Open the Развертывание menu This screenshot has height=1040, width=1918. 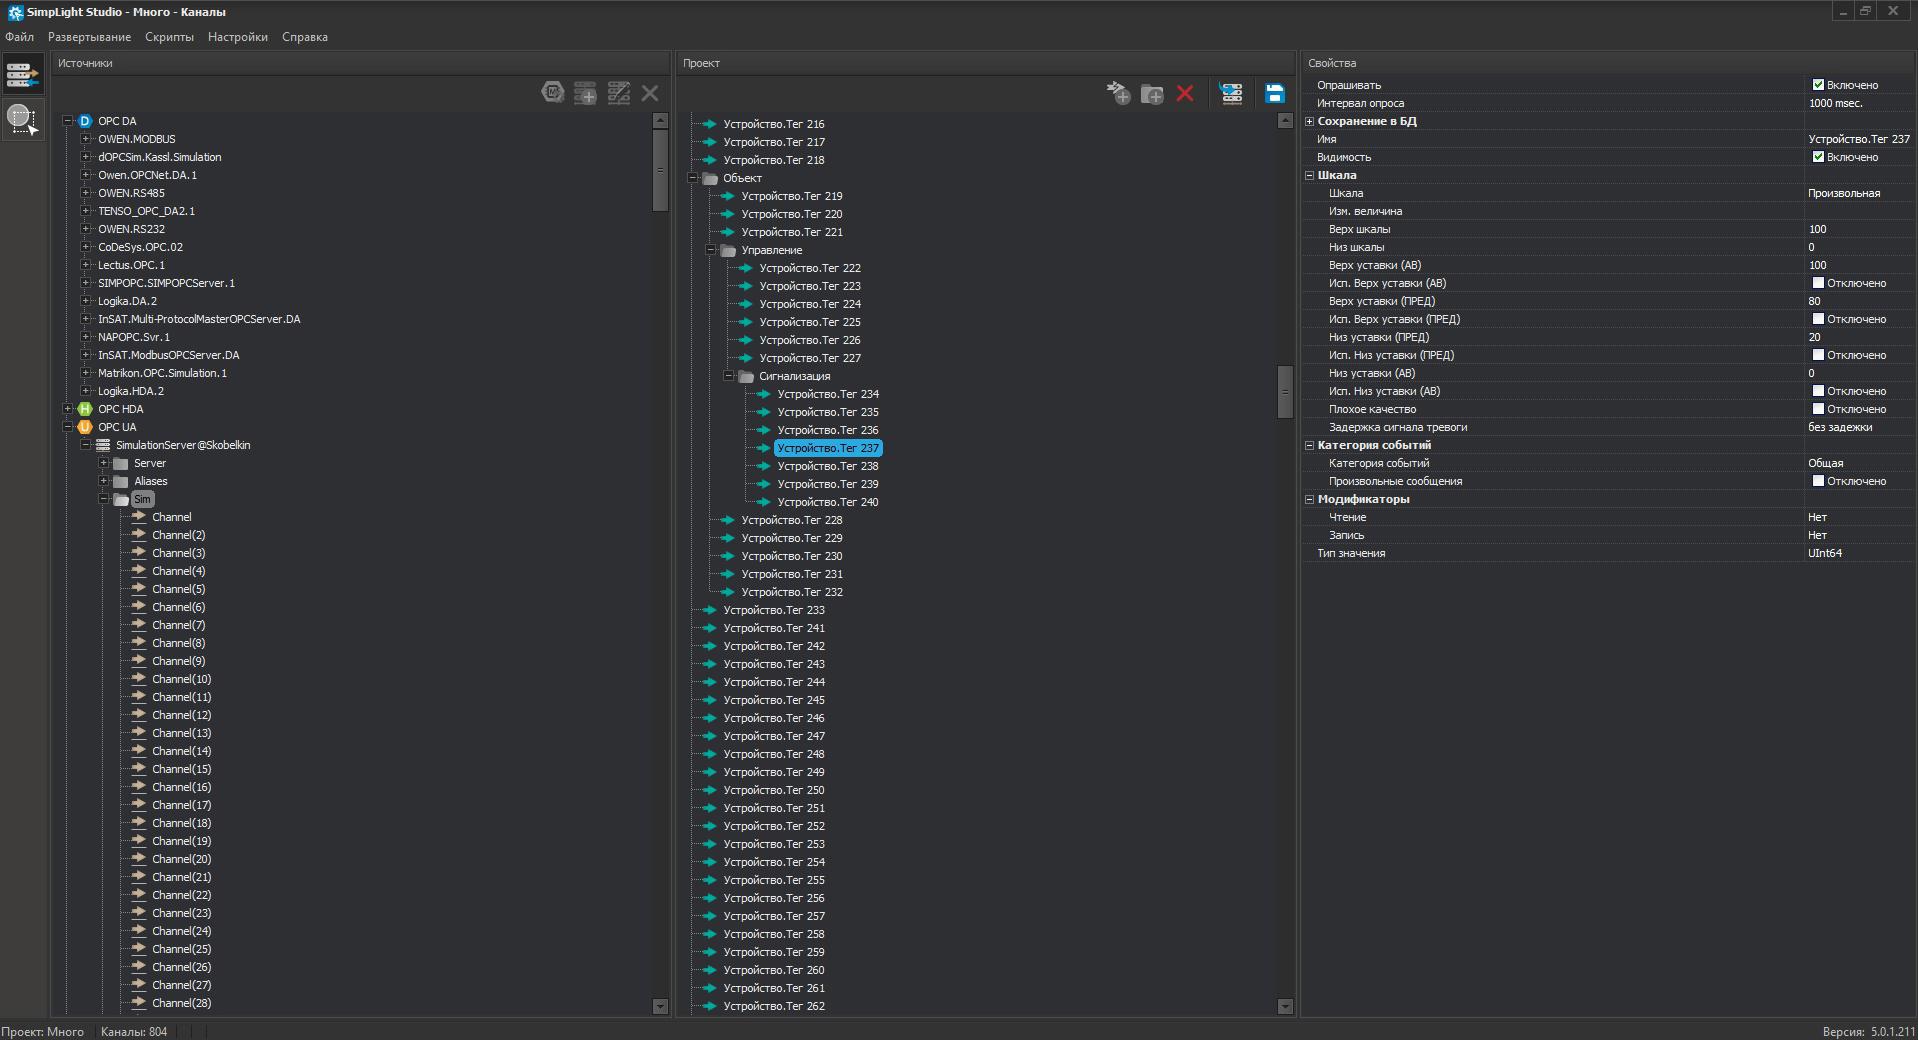(x=89, y=37)
